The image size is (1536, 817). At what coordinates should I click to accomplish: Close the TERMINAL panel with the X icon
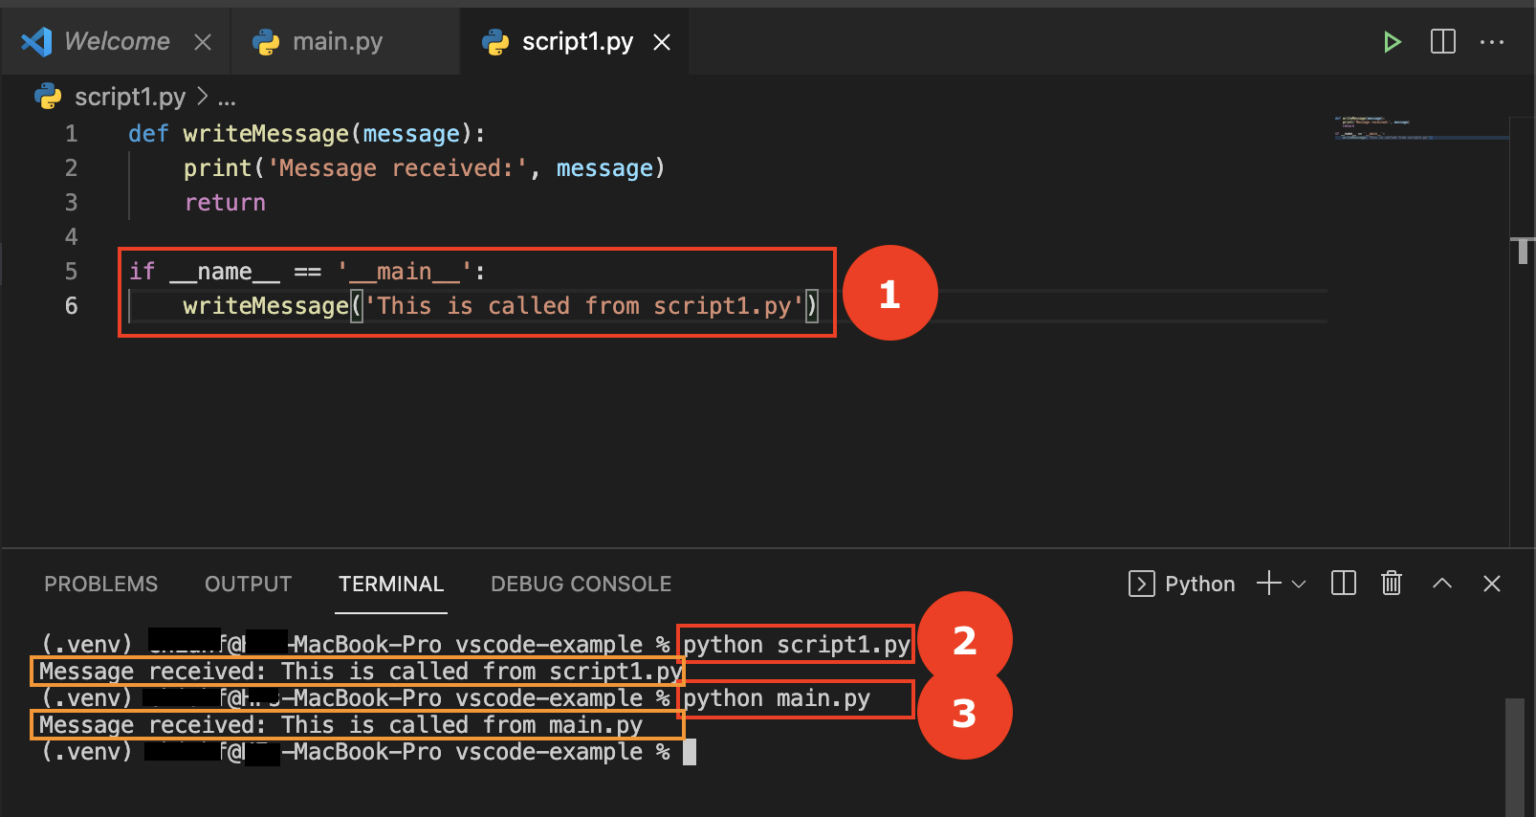point(1491,583)
